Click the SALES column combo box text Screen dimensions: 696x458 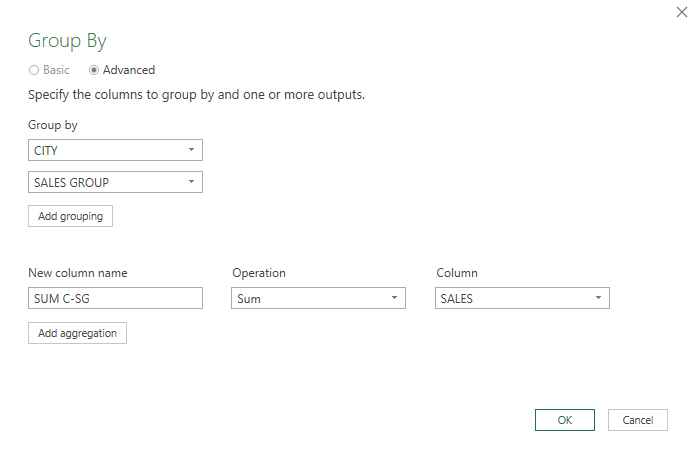point(456,299)
